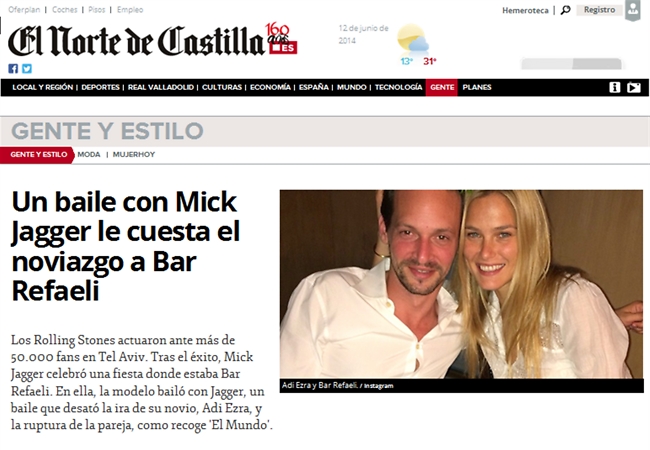Click the Mick Jagger article headline
The height and width of the screenshot is (450, 650).
(x=126, y=246)
